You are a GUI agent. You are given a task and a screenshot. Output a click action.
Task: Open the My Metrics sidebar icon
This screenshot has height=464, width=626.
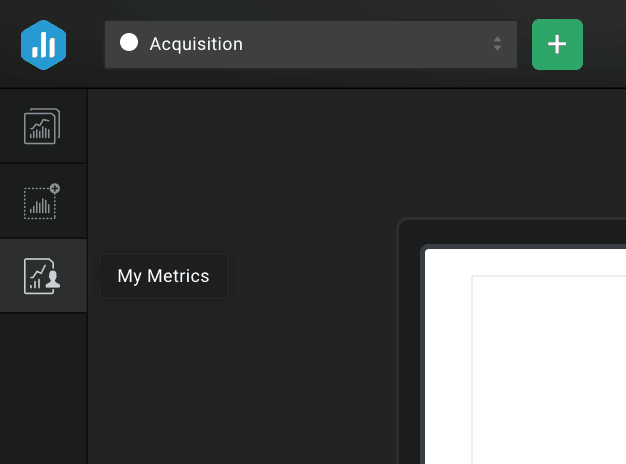coord(42,276)
